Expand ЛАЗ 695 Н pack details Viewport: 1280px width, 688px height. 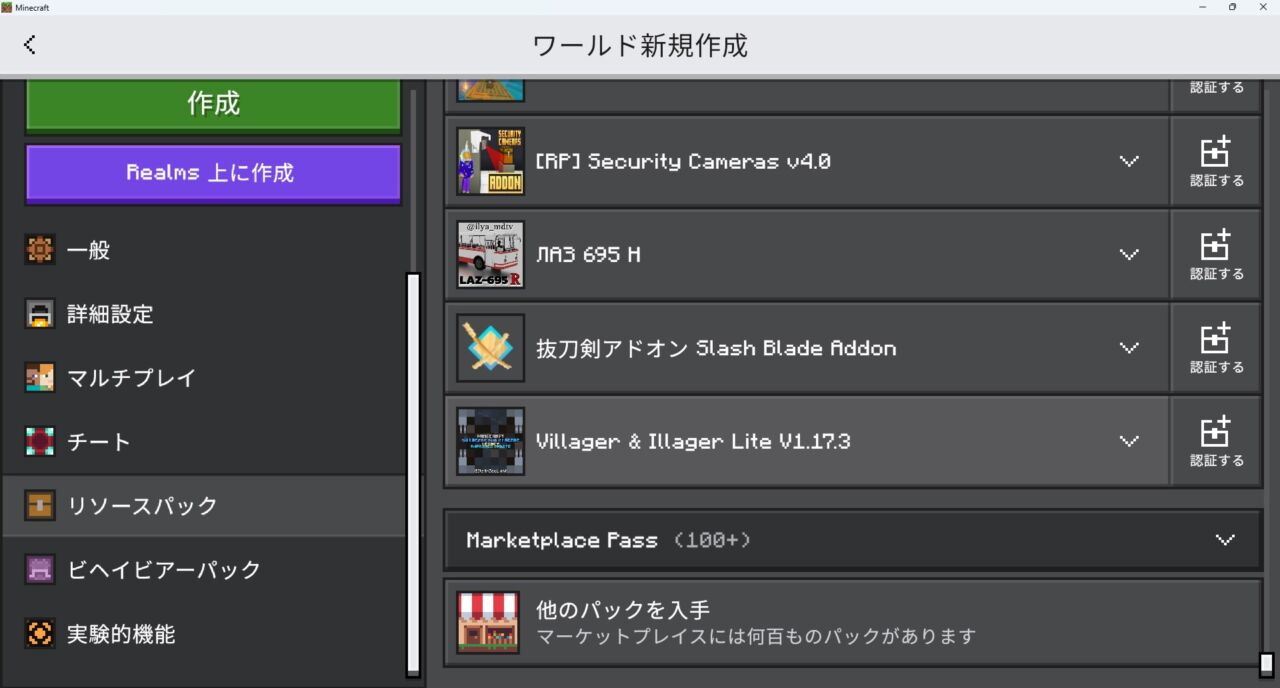[1129, 254]
